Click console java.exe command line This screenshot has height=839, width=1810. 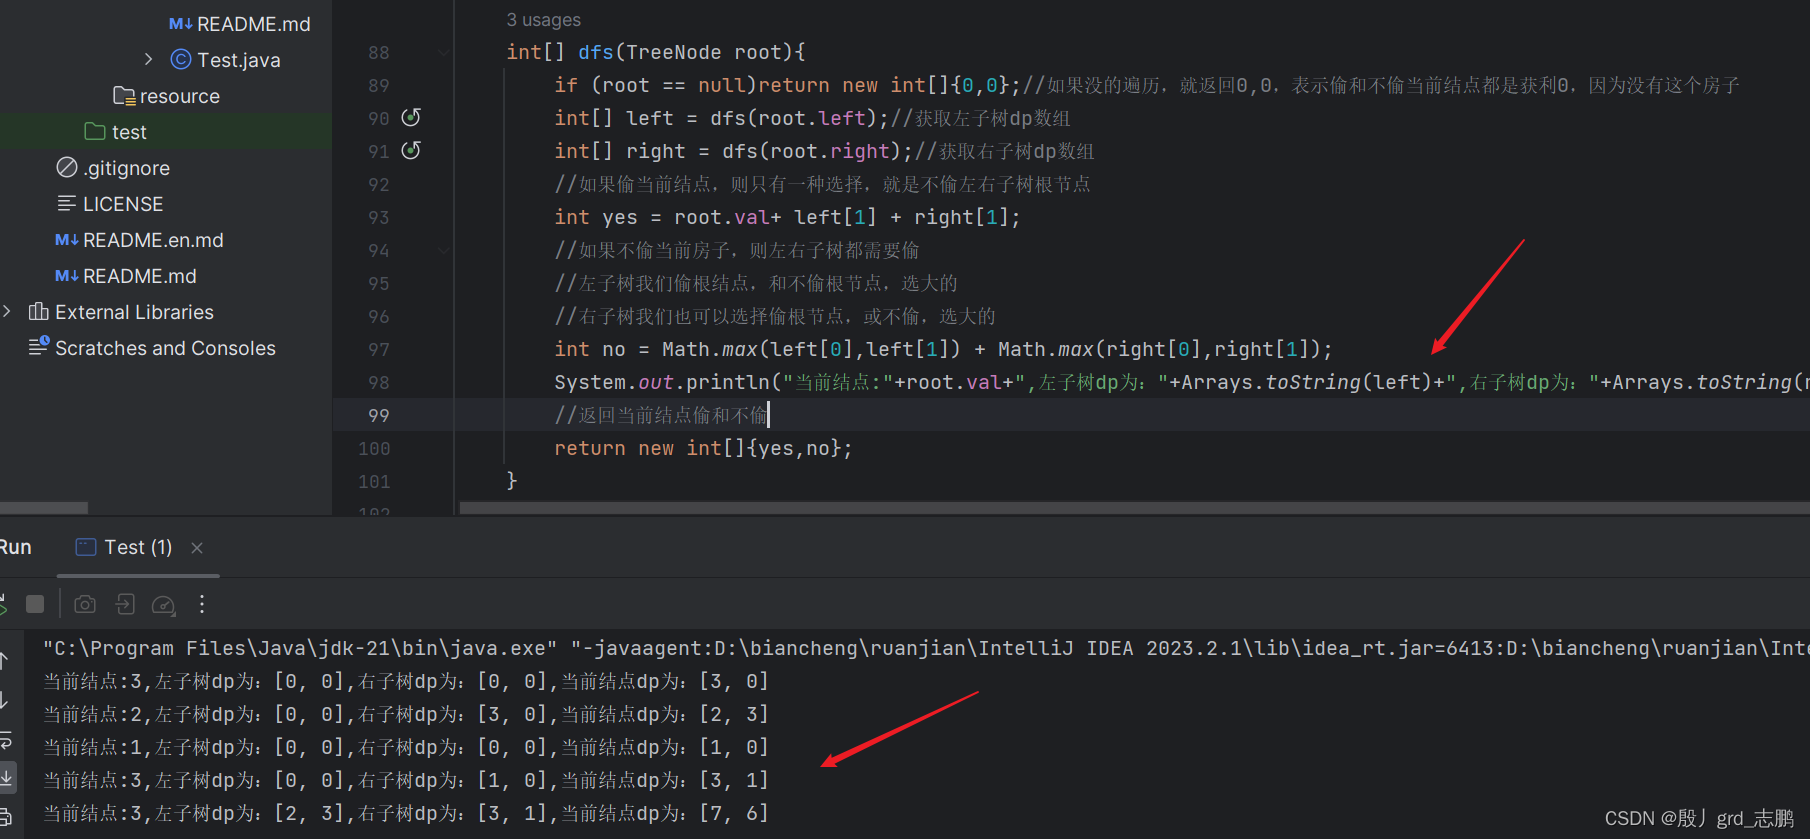[x=925, y=648]
